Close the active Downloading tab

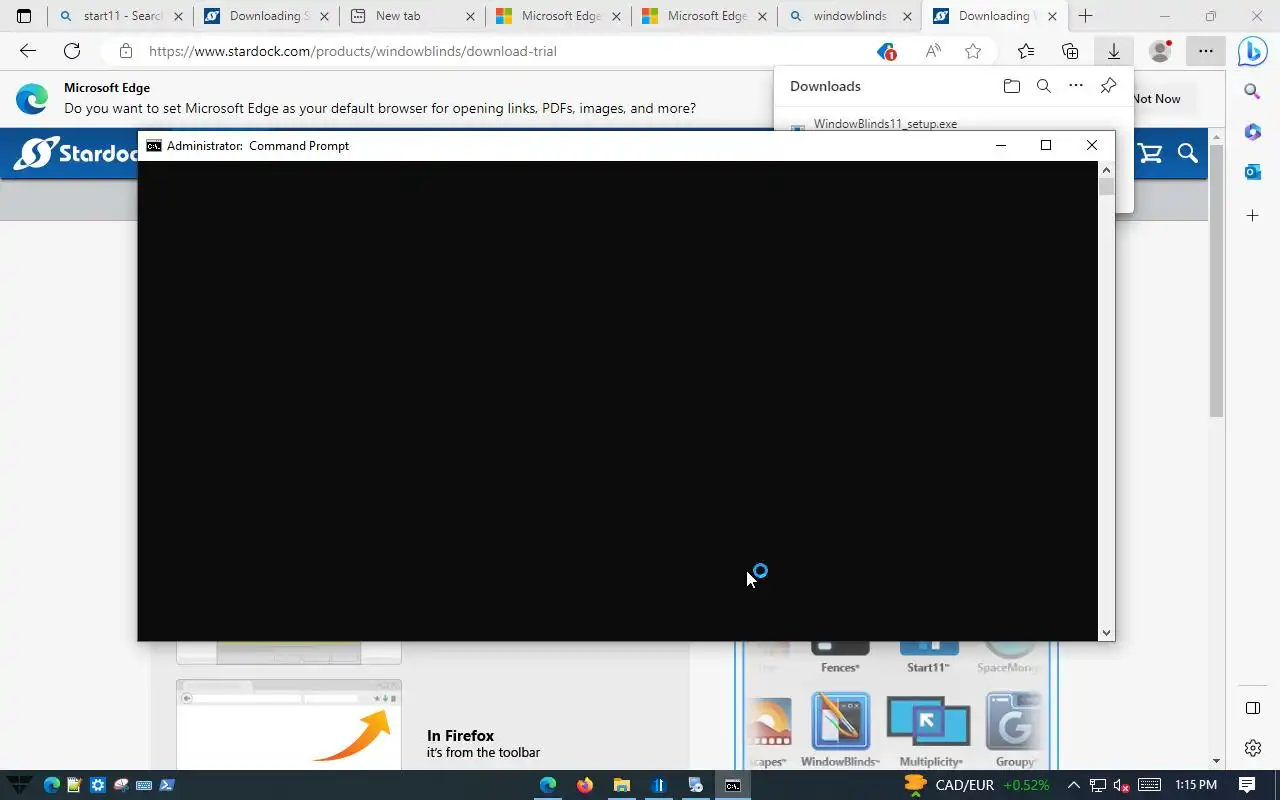click(1052, 16)
